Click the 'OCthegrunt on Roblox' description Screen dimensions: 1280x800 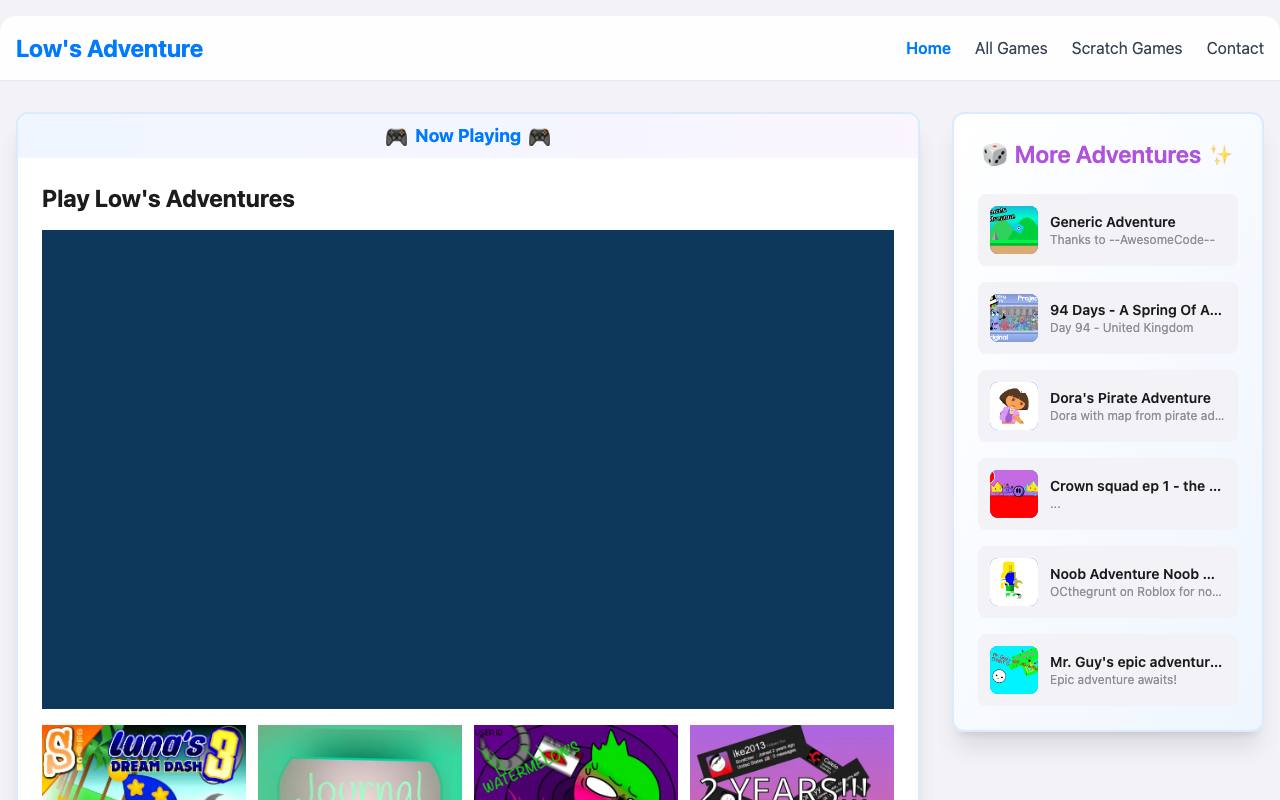[x=1136, y=592]
